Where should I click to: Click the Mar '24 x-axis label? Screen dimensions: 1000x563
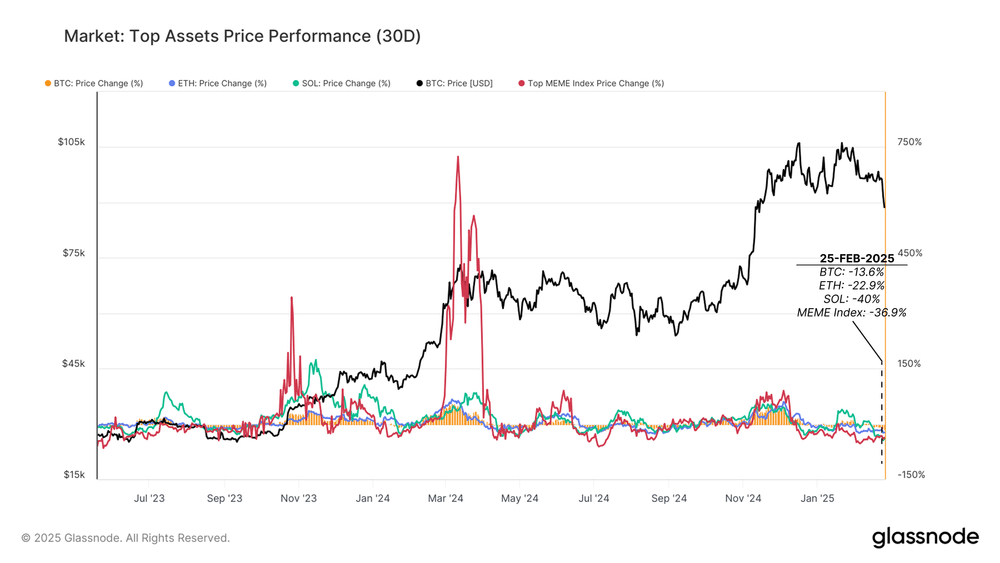point(446,498)
